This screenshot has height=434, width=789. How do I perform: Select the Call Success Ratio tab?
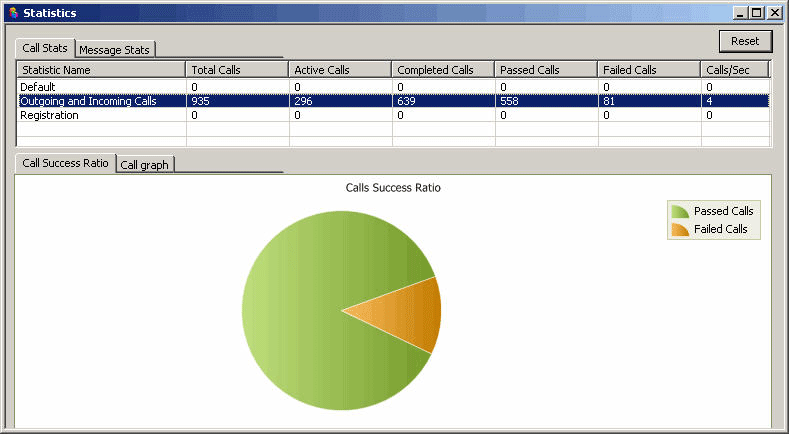click(65, 164)
